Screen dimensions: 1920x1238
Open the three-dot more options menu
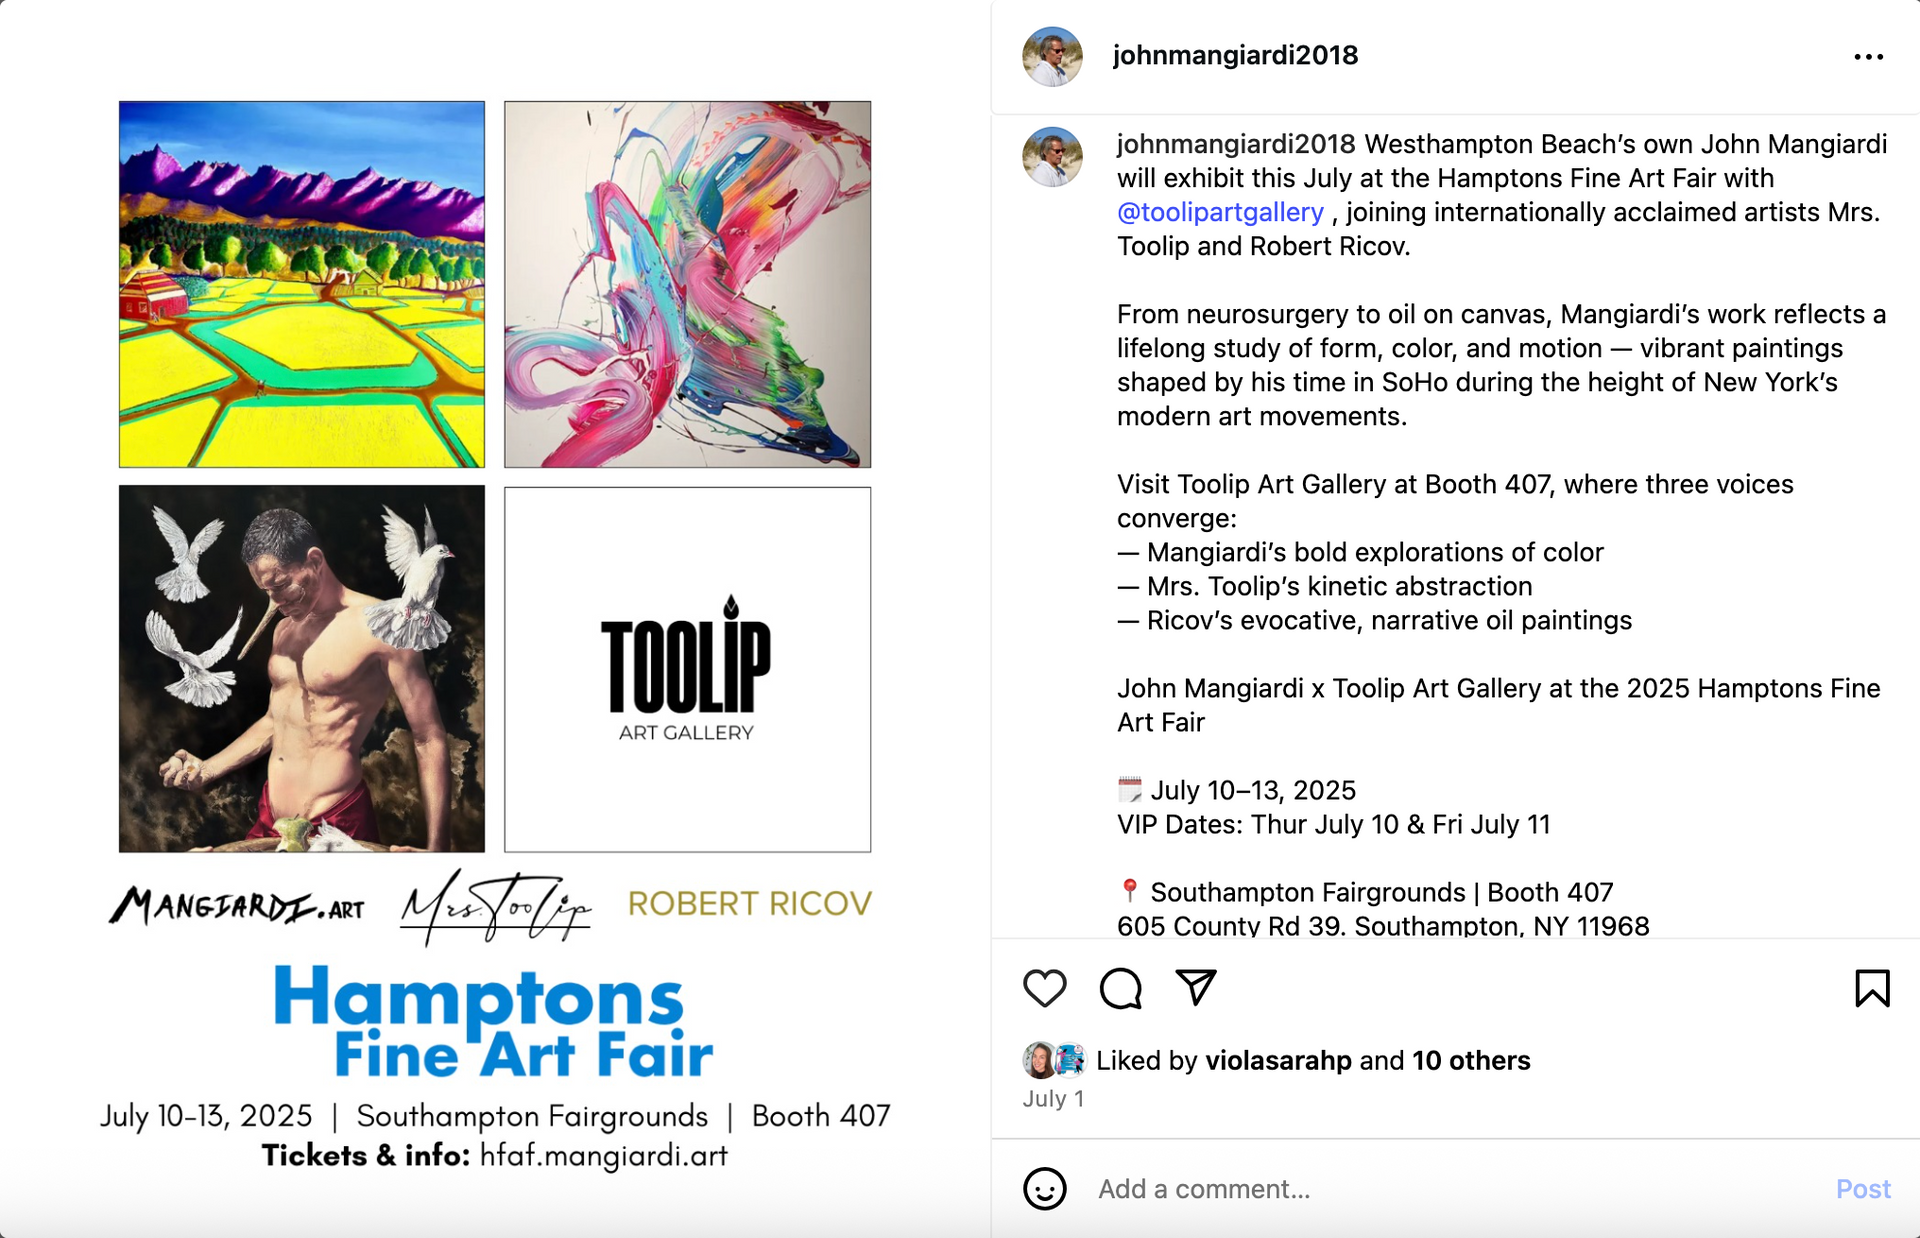click(x=1868, y=57)
